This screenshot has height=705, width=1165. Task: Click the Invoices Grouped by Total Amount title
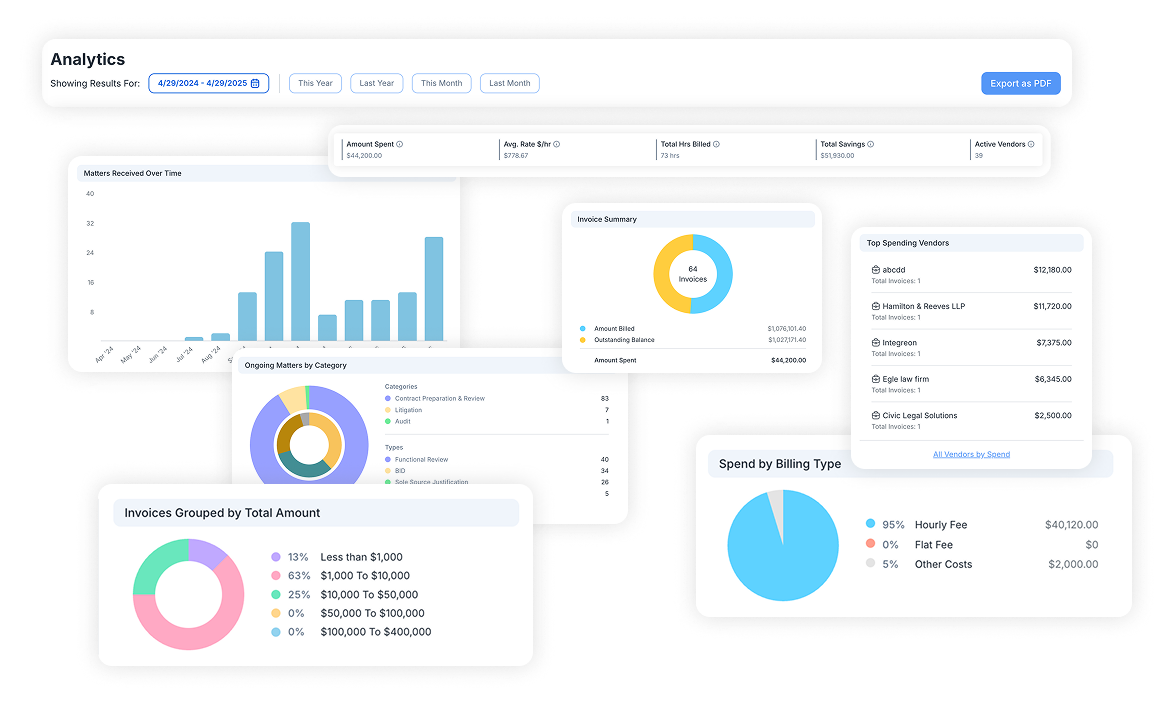(x=222, y=513)
